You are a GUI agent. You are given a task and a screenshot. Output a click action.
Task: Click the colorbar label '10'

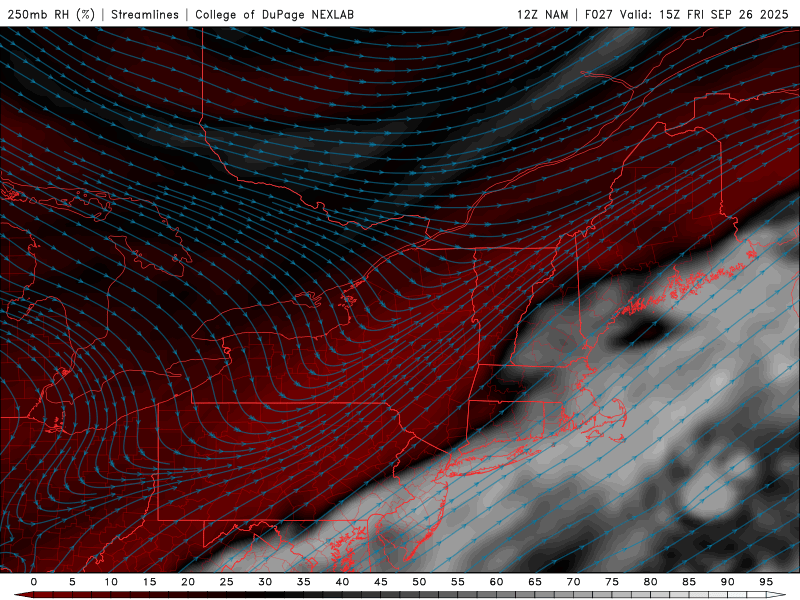coord(111,582)
